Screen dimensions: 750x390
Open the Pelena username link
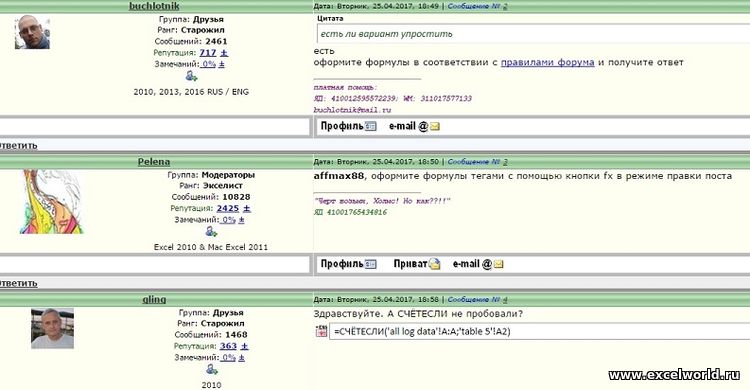154,162
